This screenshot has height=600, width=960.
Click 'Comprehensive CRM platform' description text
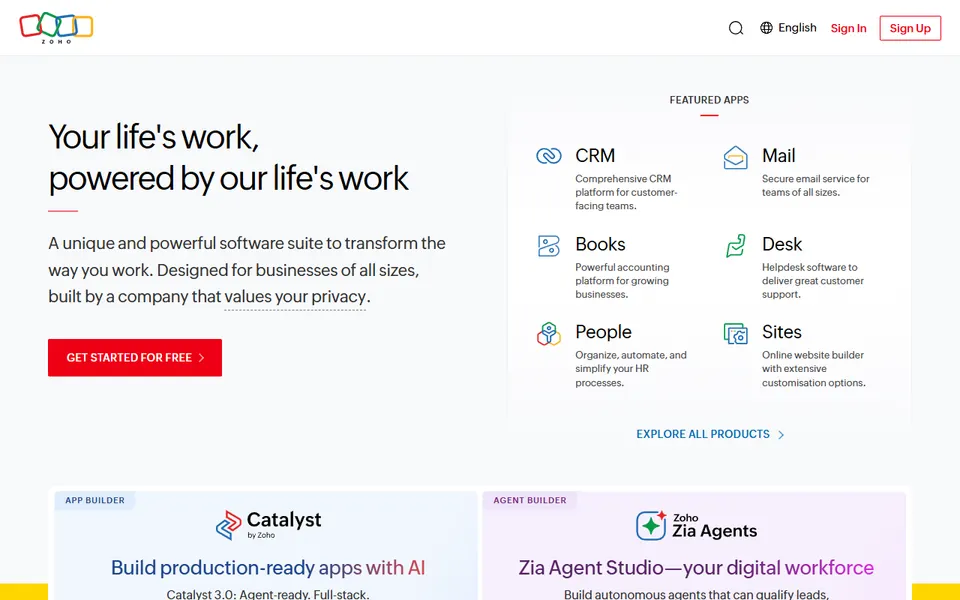[626, 192]
